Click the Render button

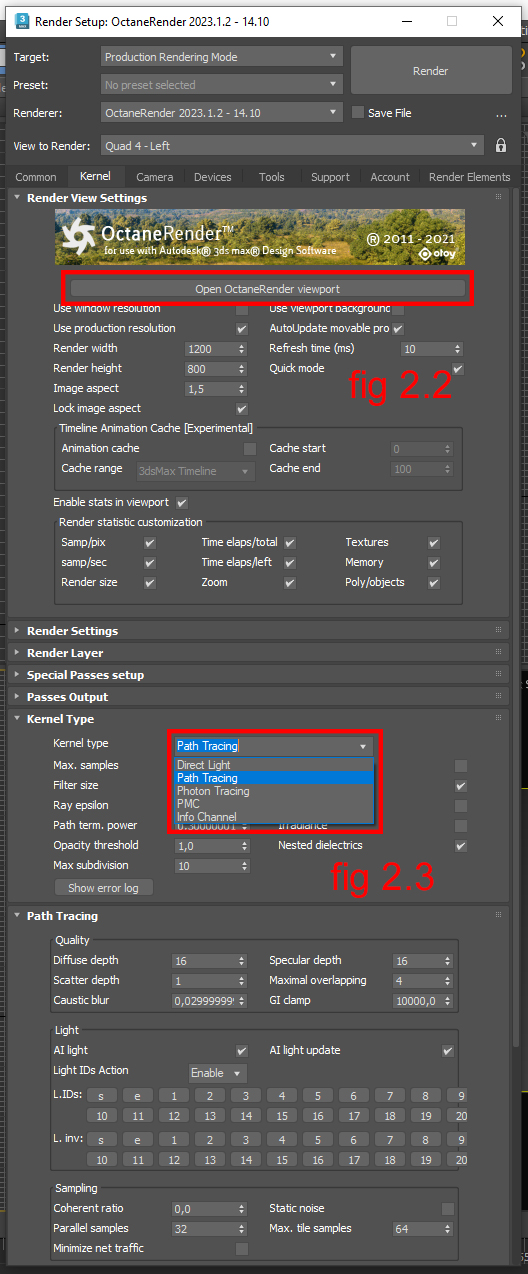(x=430, y=71)
